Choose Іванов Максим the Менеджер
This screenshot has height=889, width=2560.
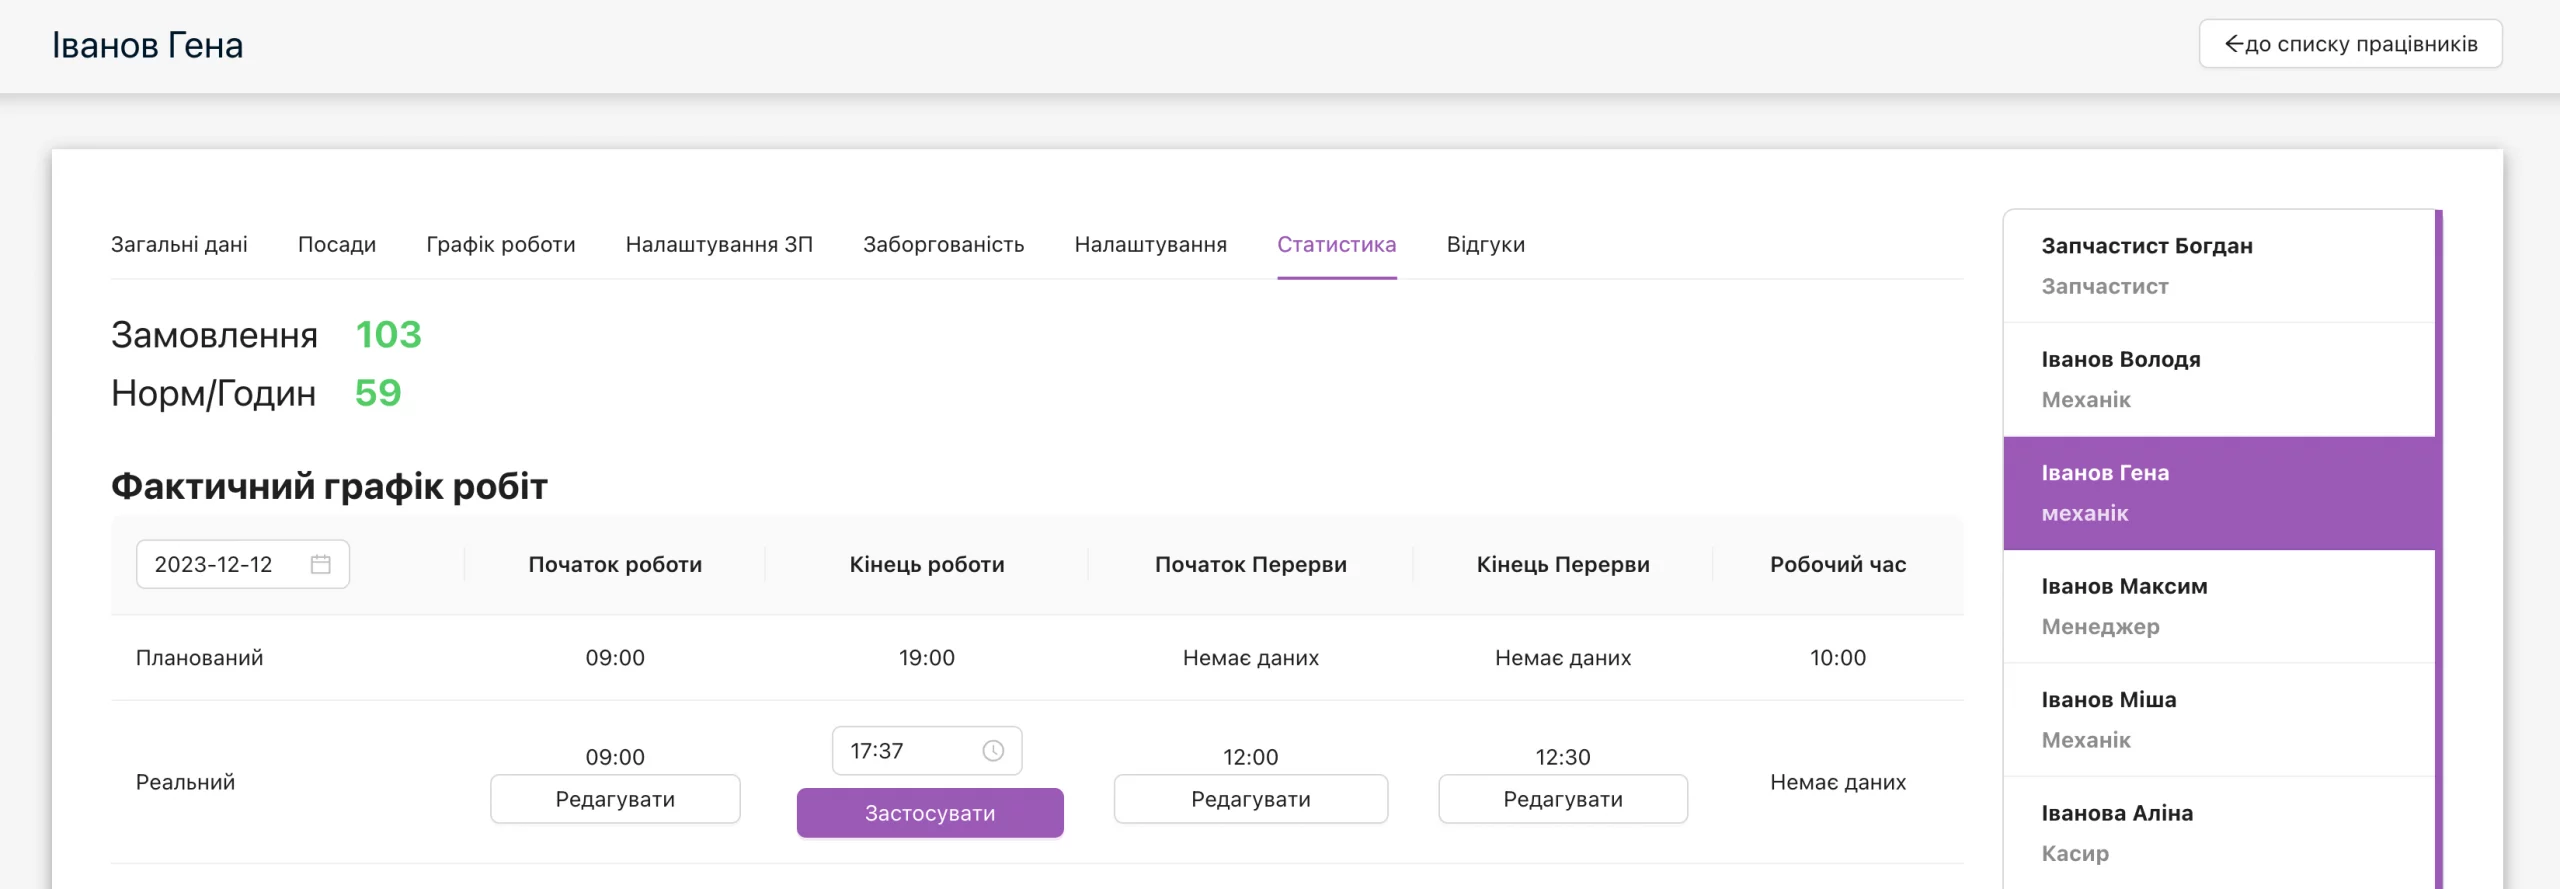click(2219, 607)
